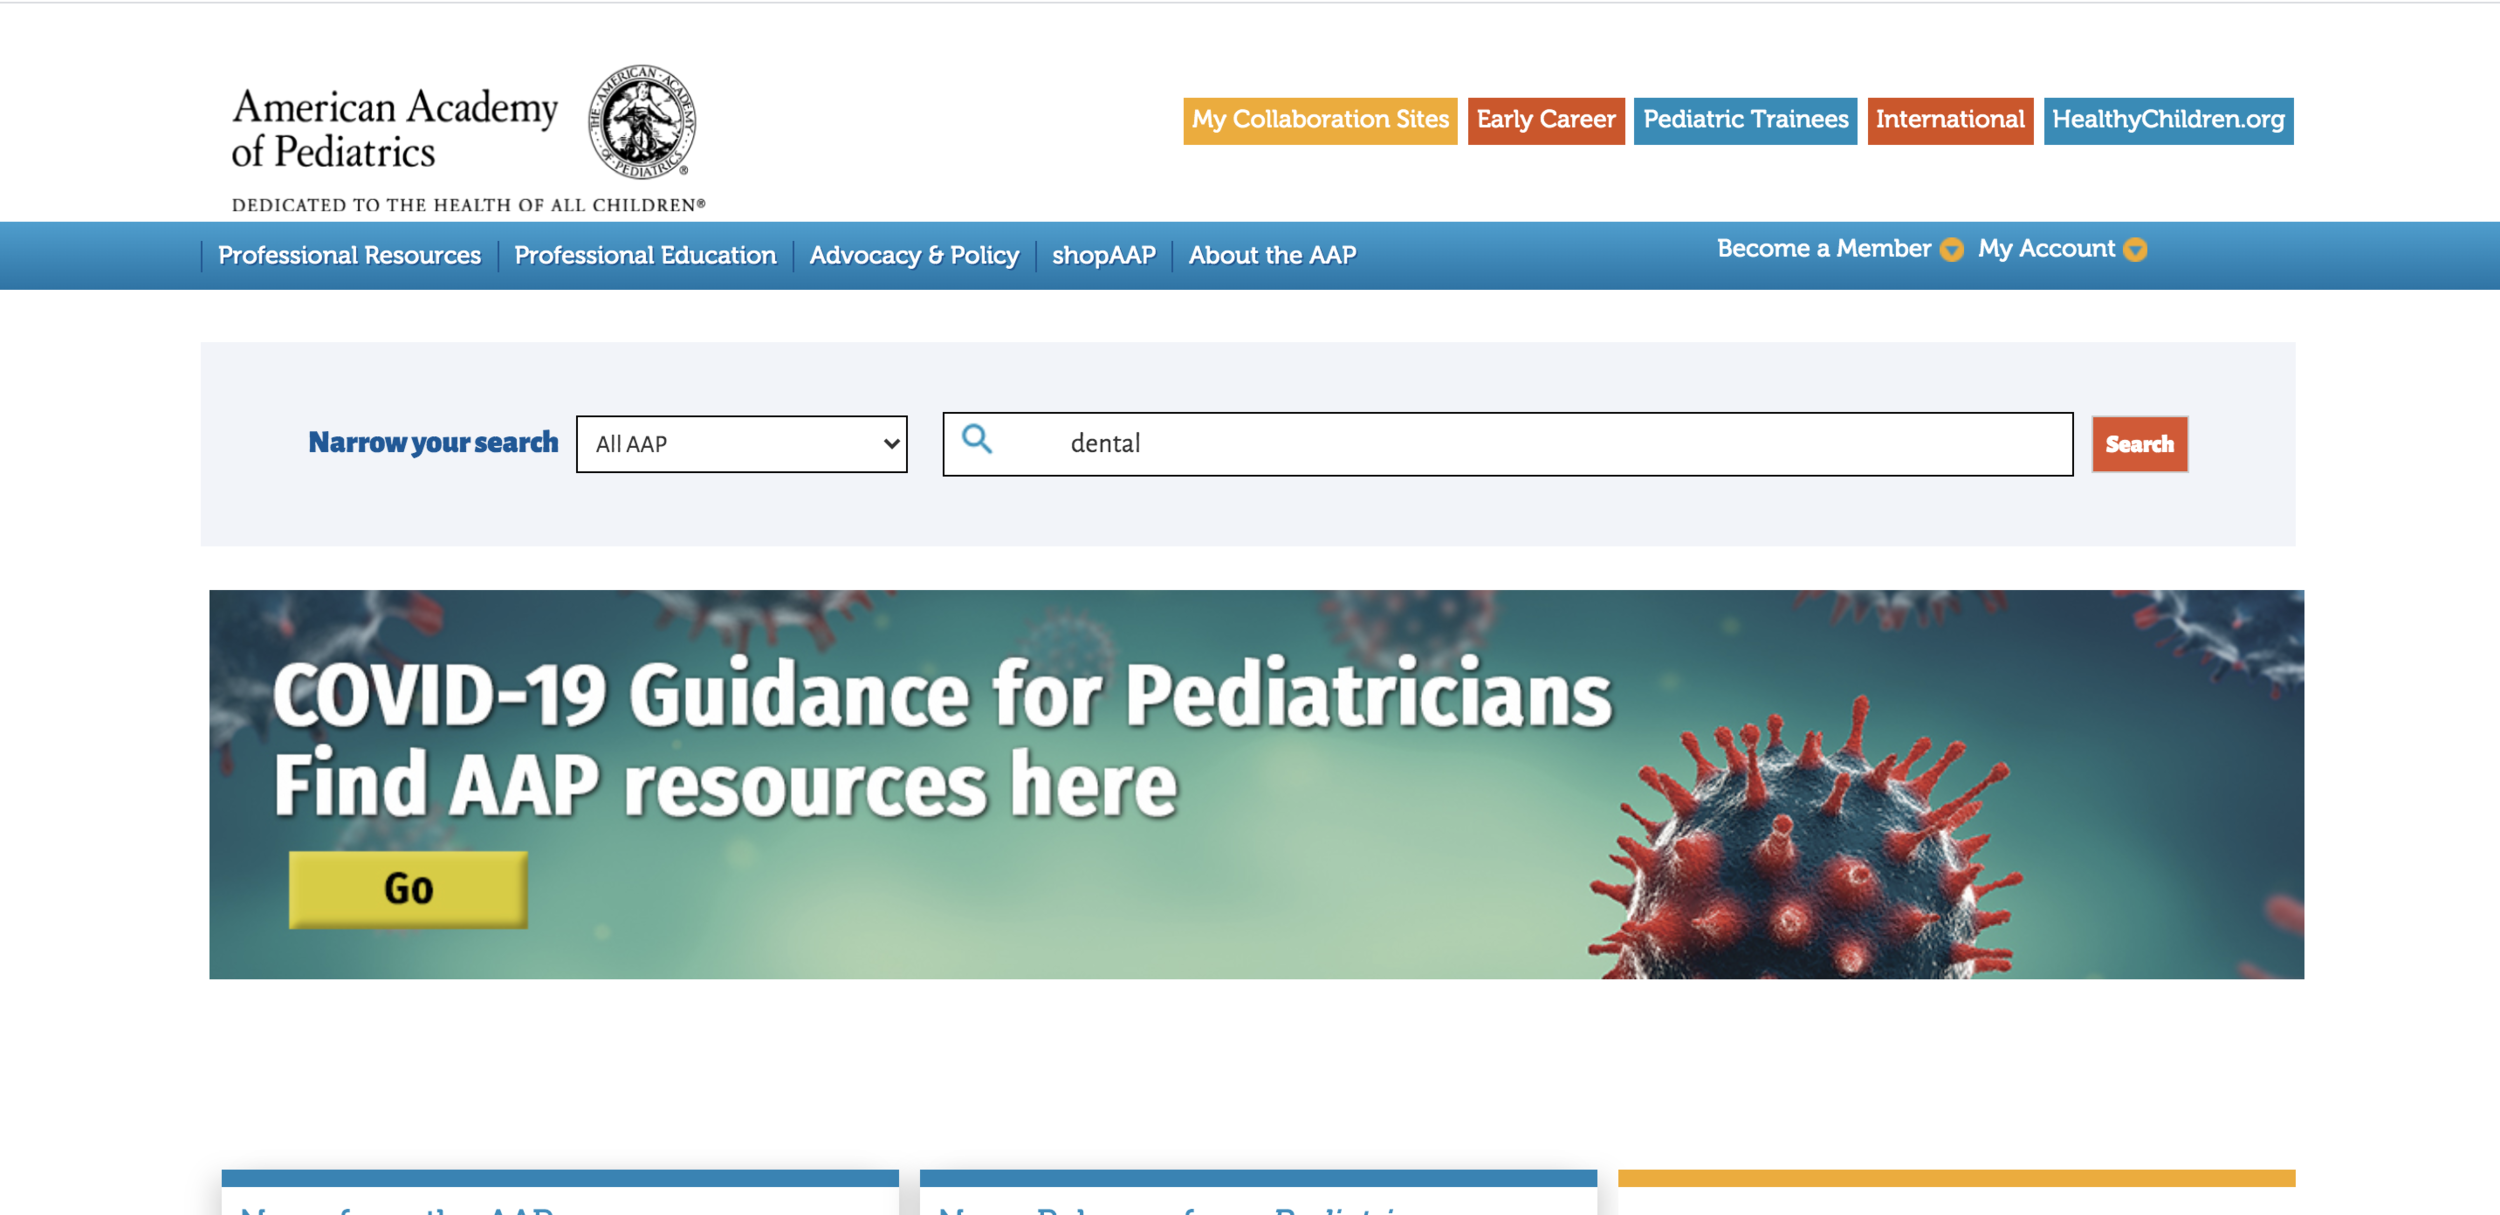
Task: Click the magnifying glass icon in search box
Action: click(977, 439)
